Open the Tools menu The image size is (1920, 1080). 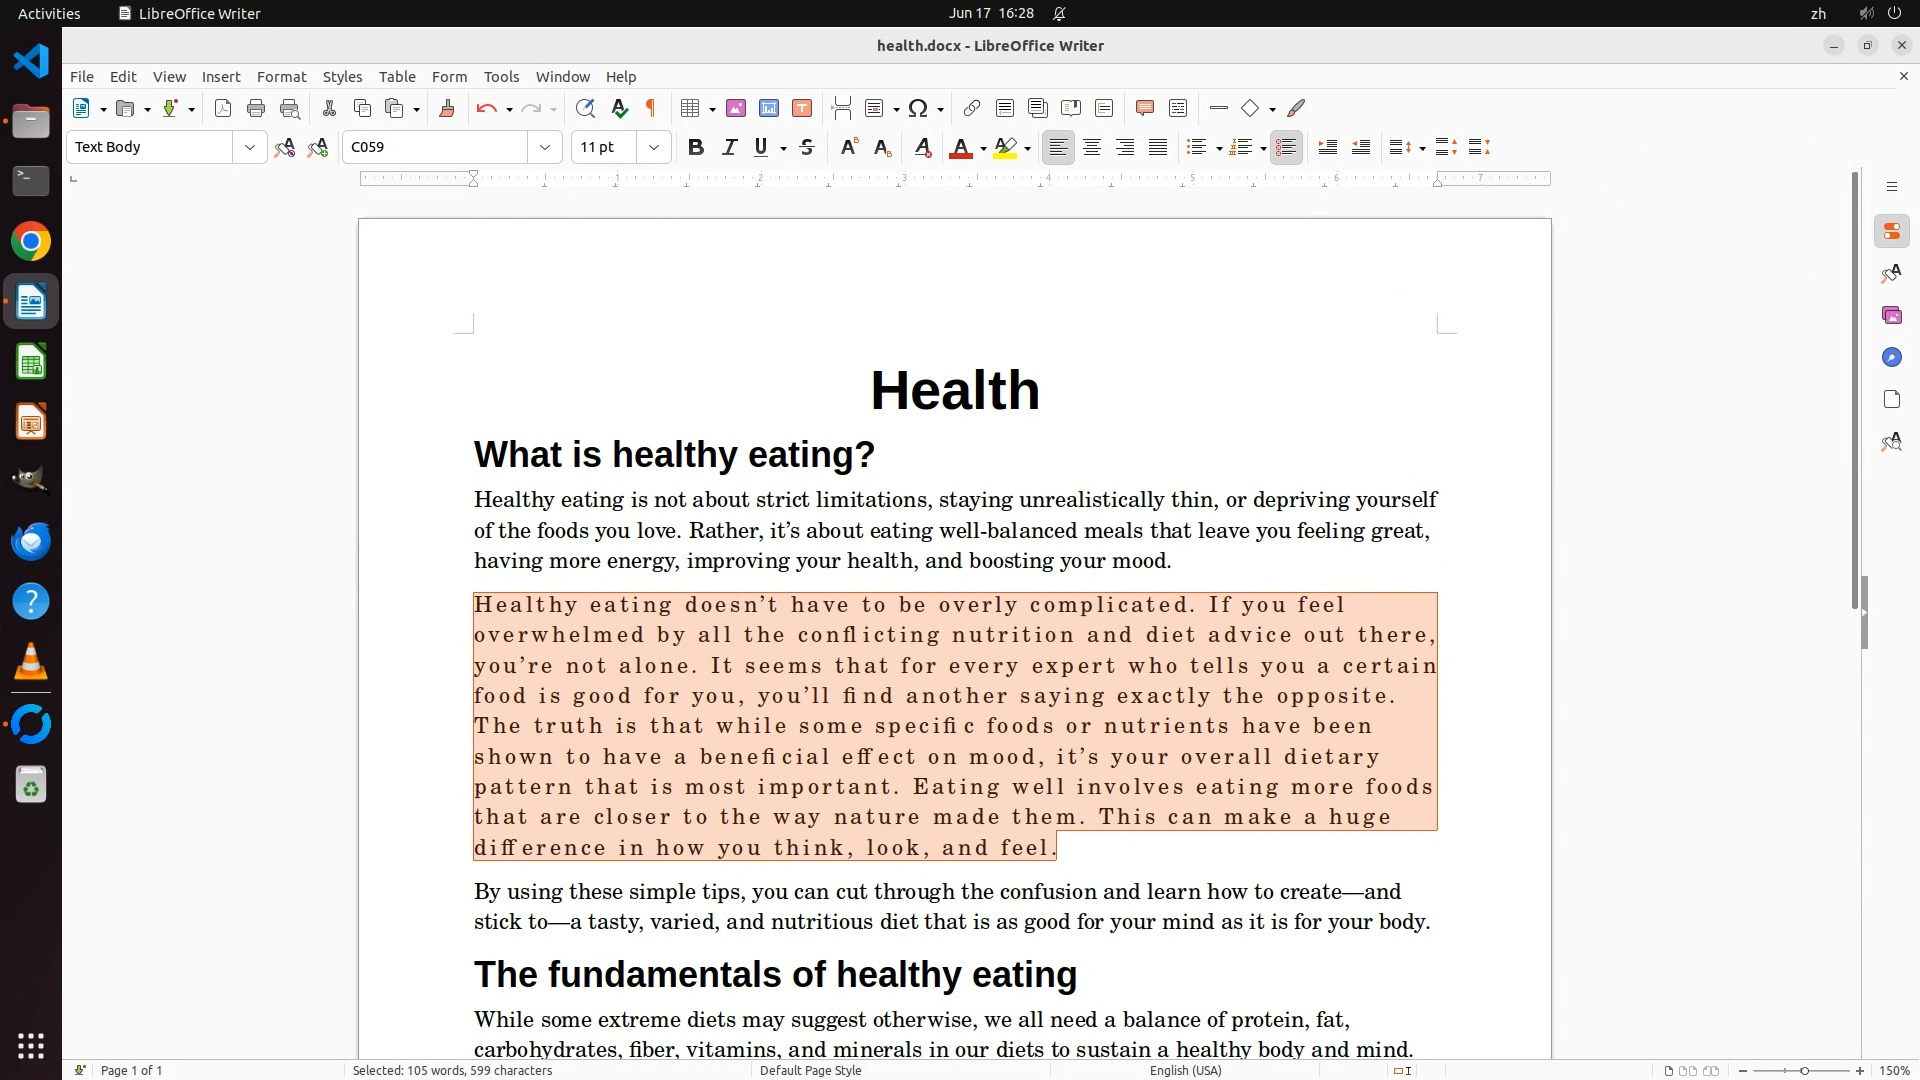click(501, 76)
